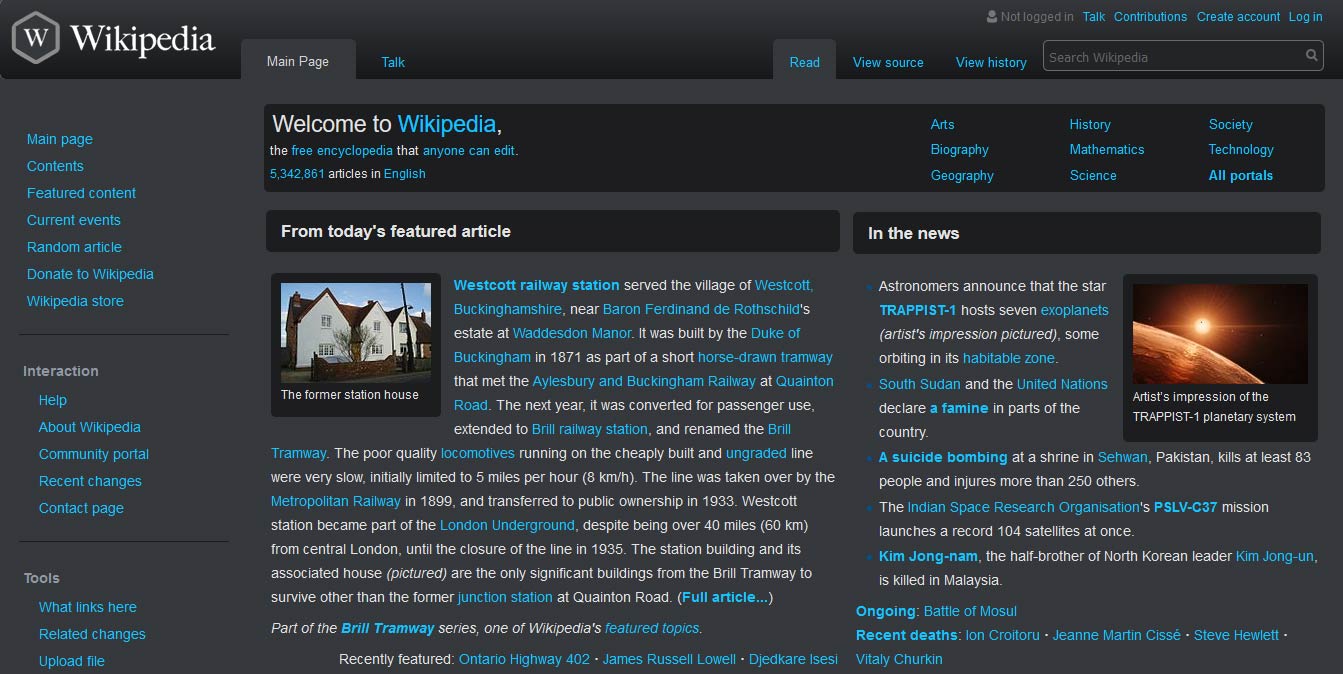
Task: Open the All portals page
Action: pos(1240,175)
